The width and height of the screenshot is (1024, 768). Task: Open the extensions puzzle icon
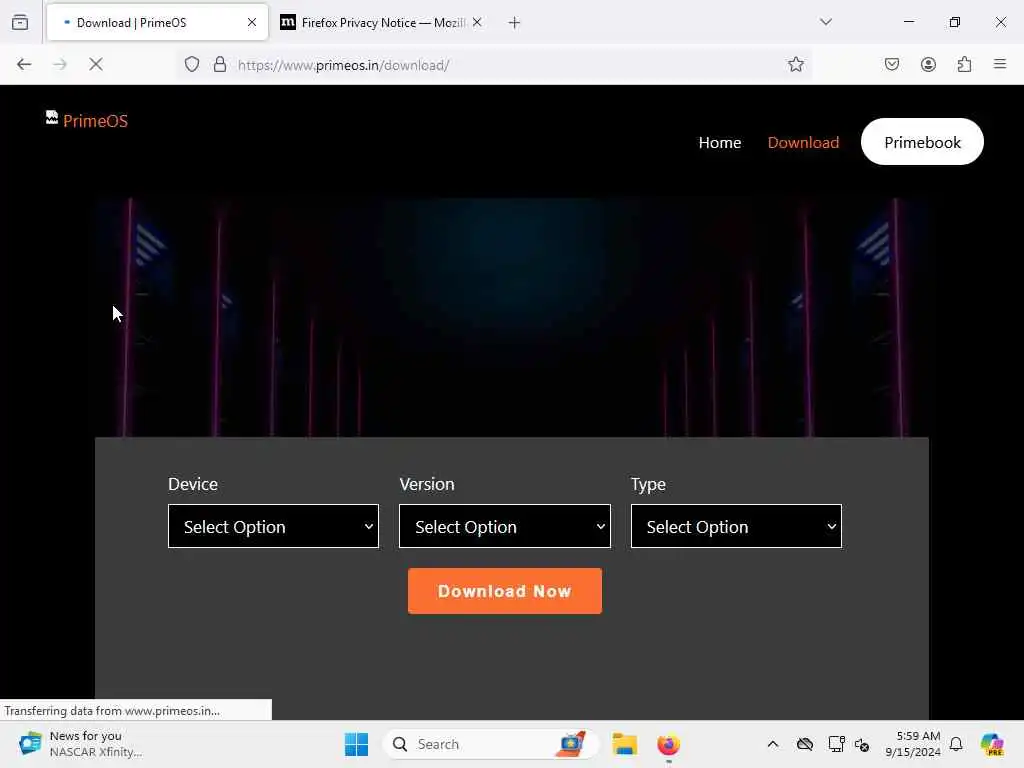(964, 64)
